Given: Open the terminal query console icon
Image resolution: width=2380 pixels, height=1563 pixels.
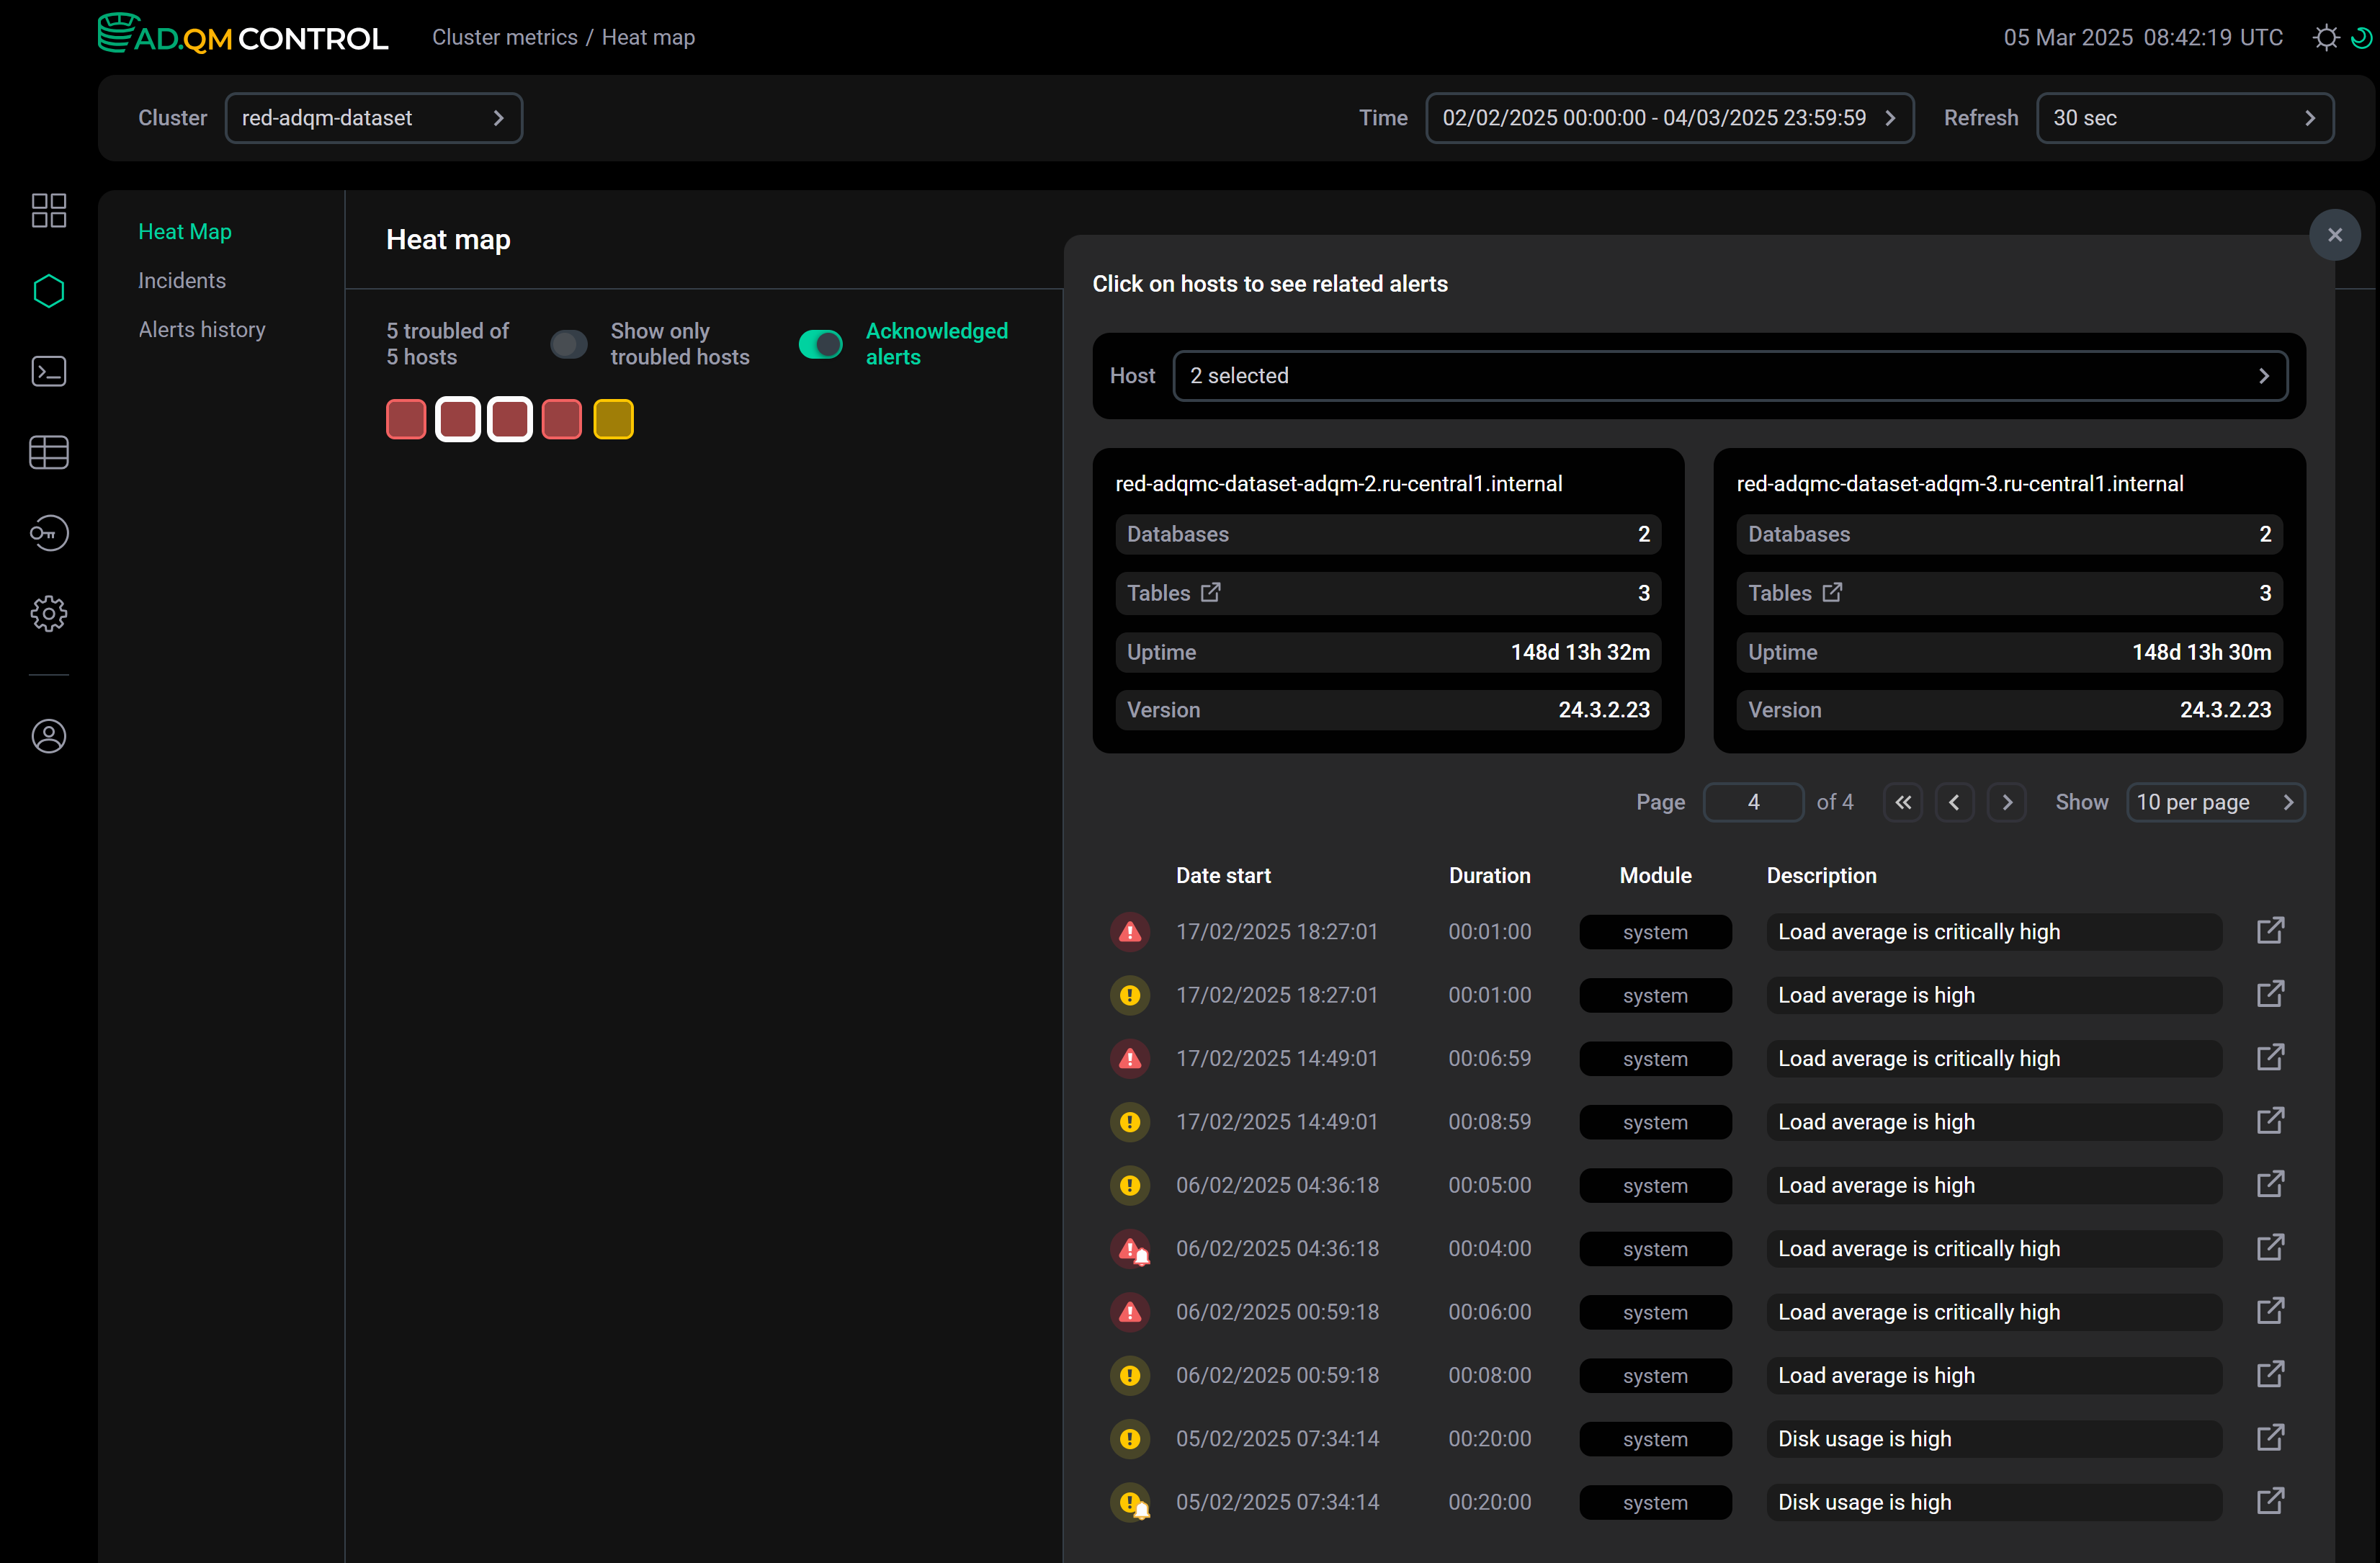Looking at the screenshot, I should [x=48, y=371].
